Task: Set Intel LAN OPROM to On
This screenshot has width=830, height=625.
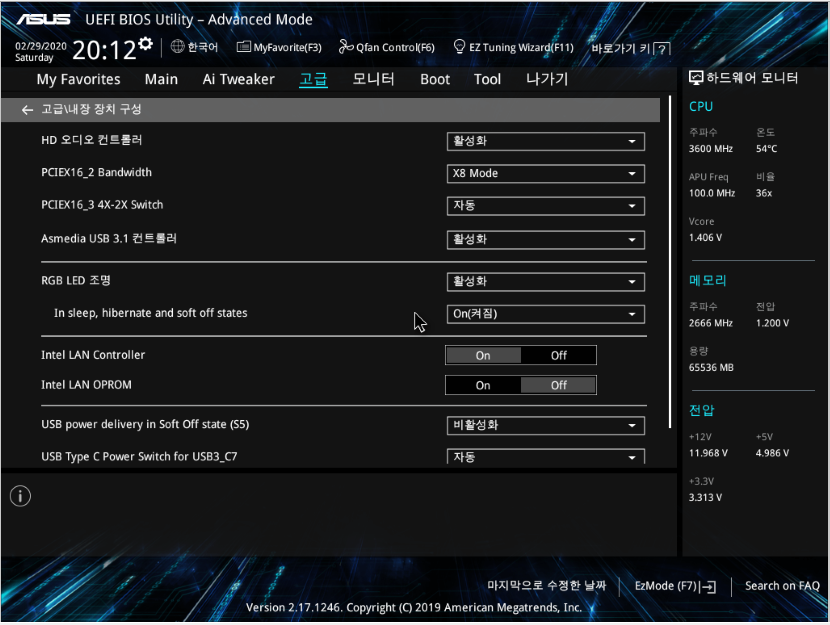Action: click(x=483, y=385)
